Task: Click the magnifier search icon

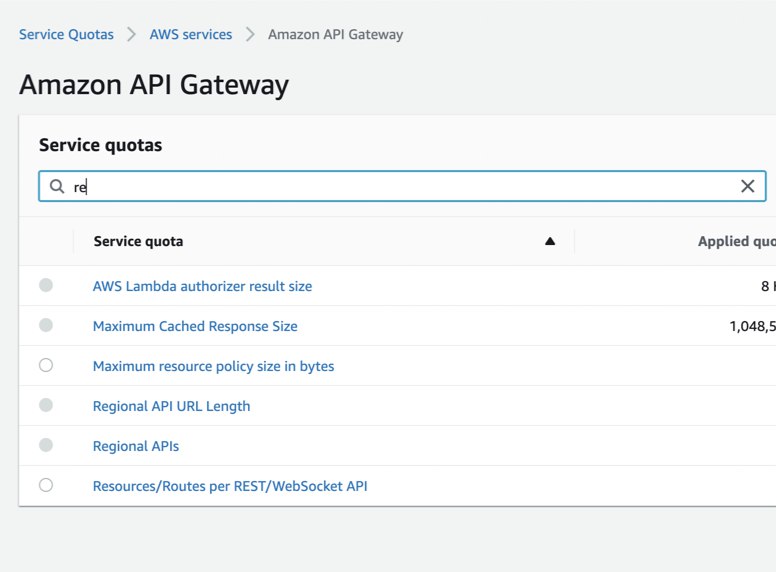Action: click(x=57, y=186)
